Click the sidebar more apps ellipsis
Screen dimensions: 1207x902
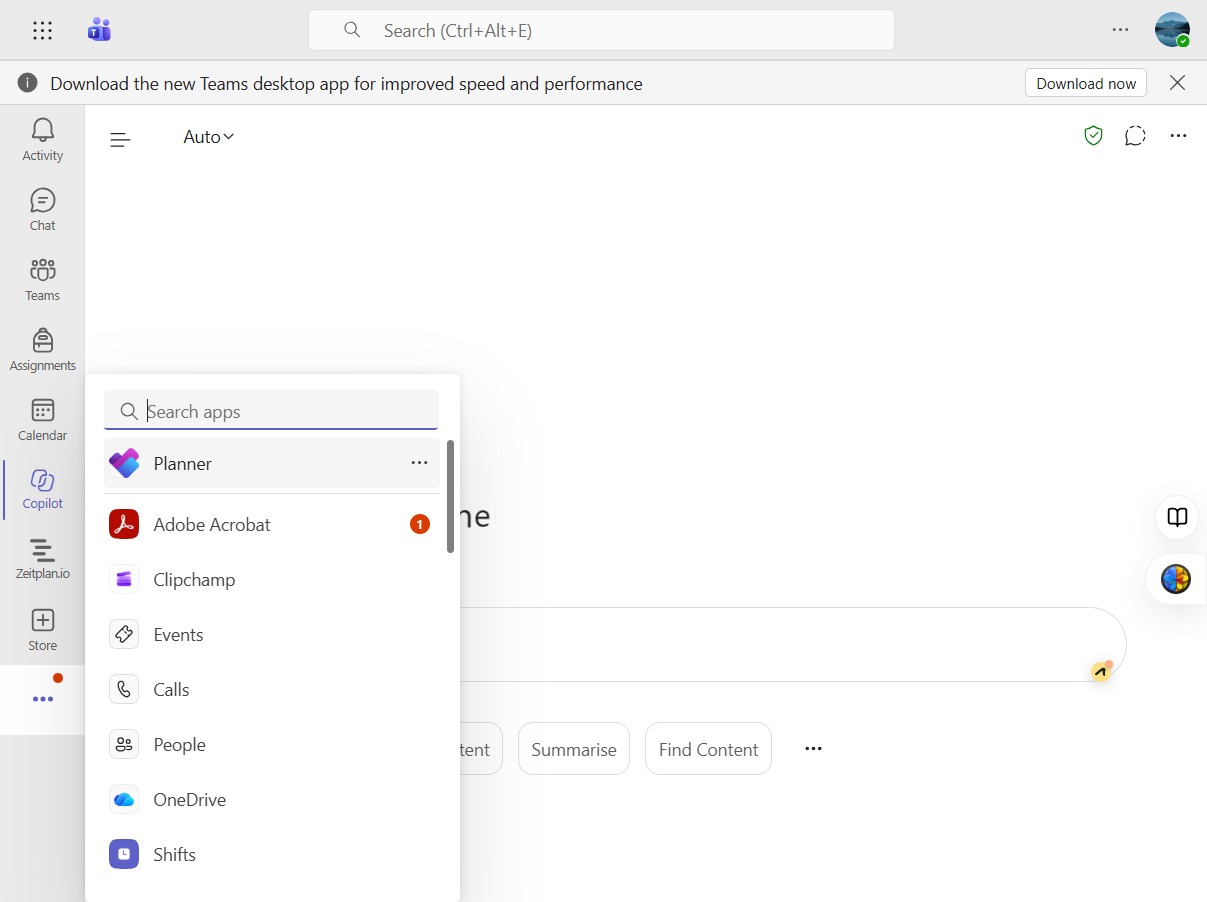[x=42, y=699]
